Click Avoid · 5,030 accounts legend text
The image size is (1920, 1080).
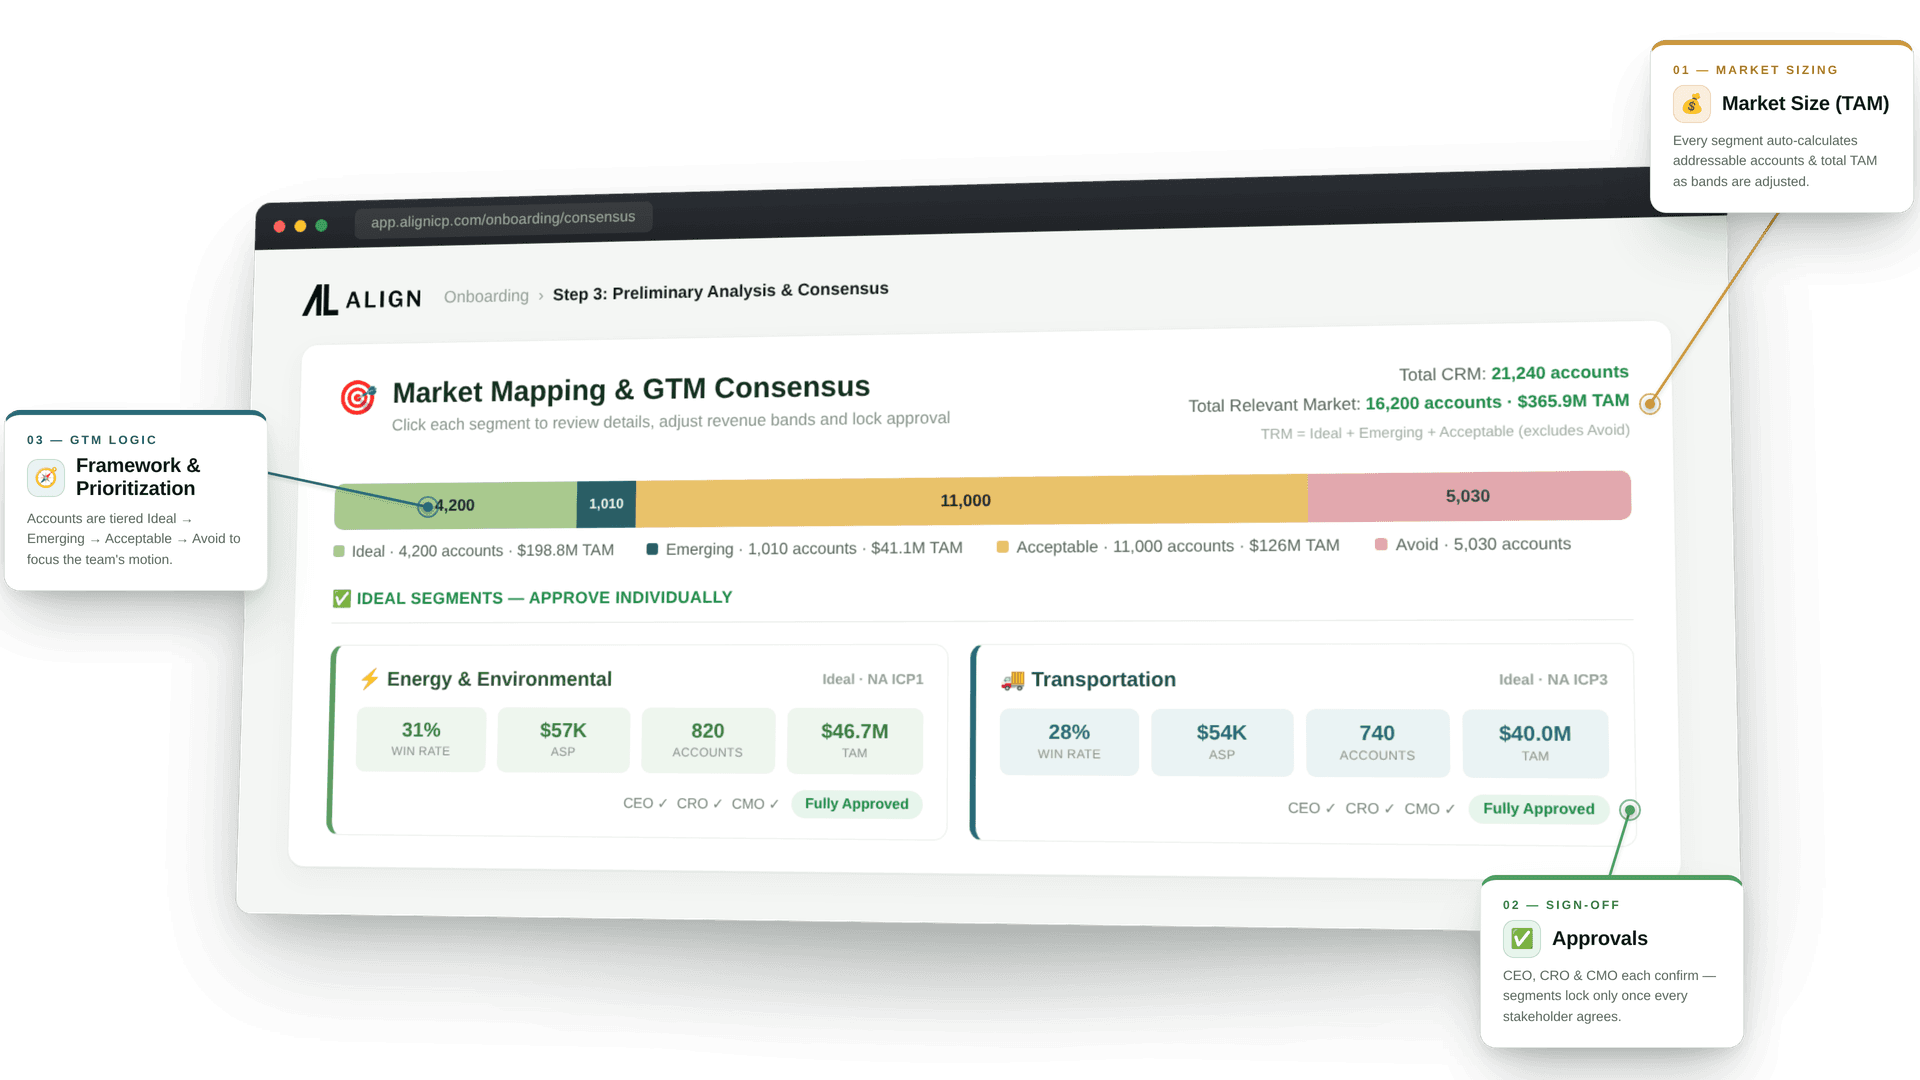pos(1483,544)
